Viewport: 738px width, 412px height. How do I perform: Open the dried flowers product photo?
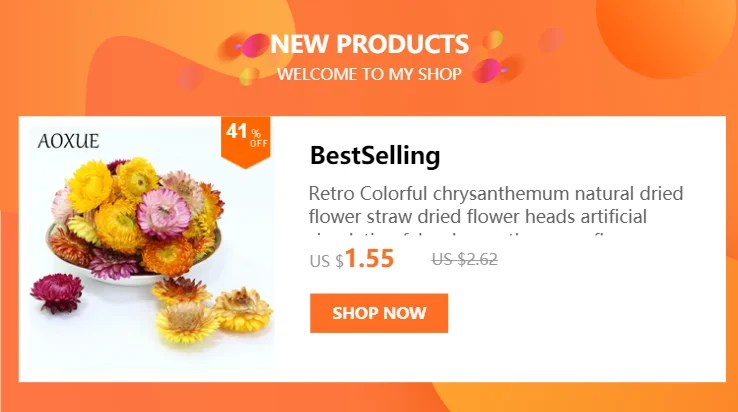tap(151, 249)
